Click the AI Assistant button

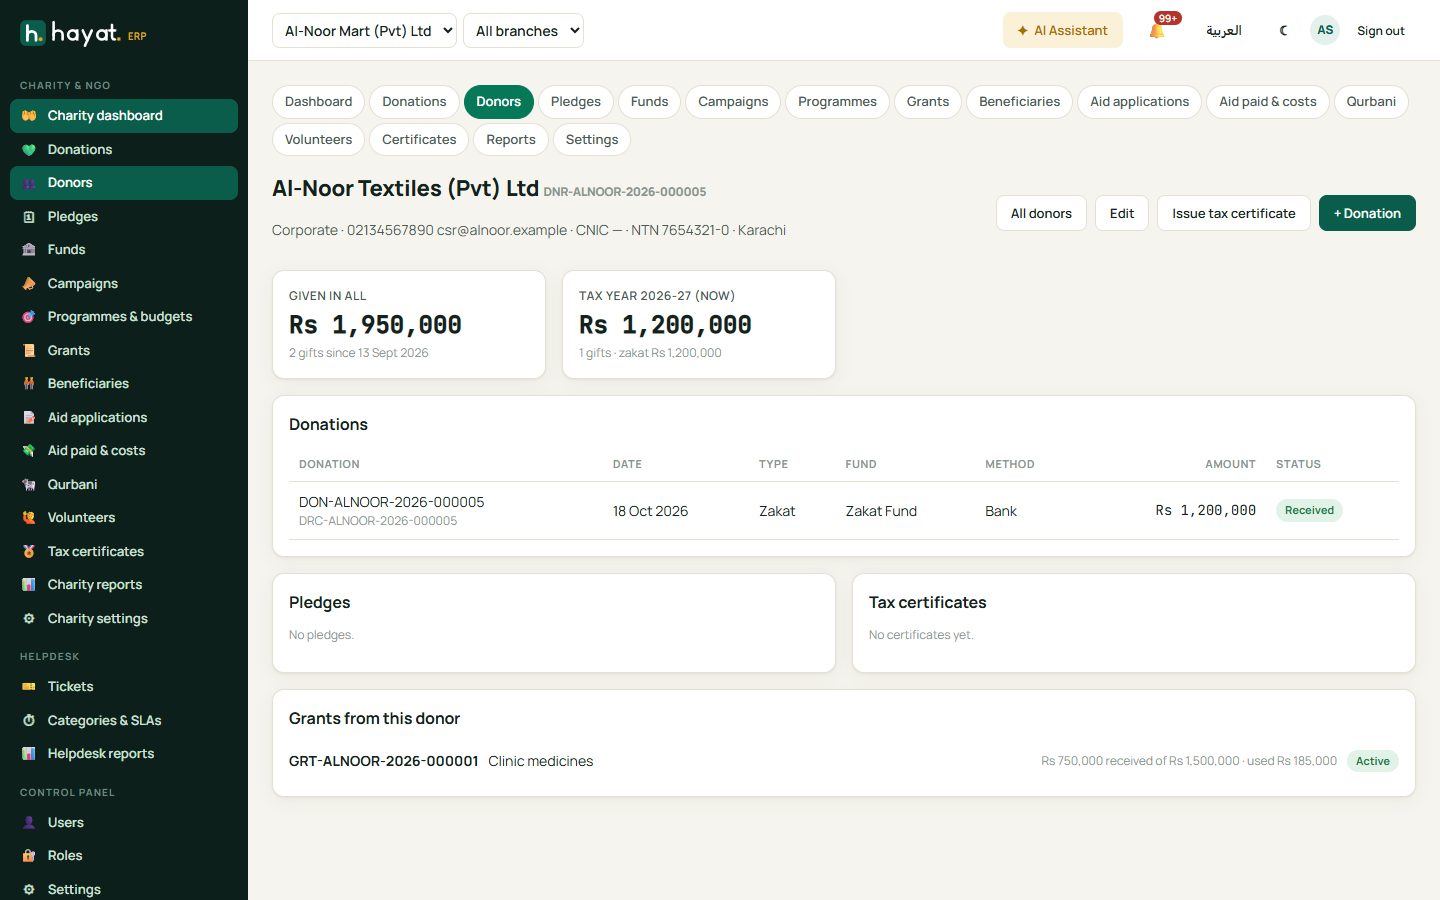click(1062, 31)
